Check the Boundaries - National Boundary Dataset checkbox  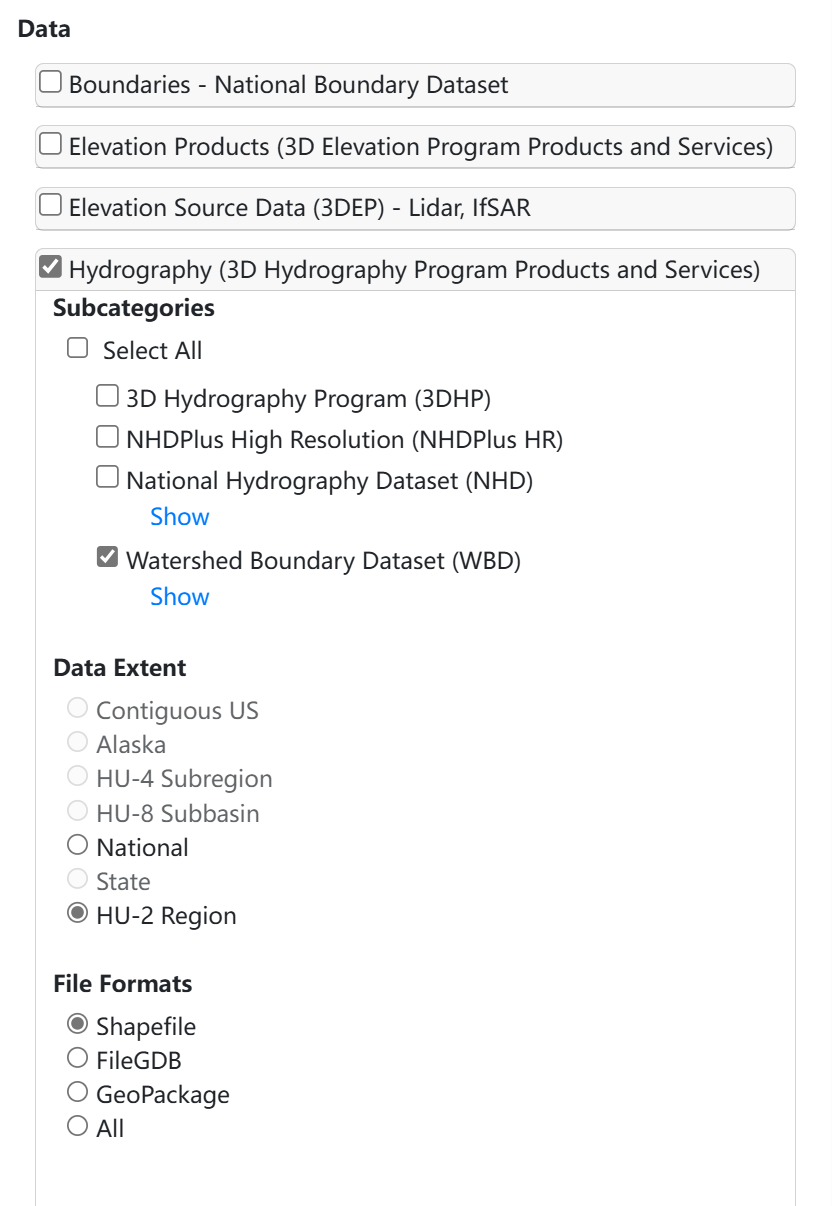pyautogui.click(x=50, y=83)
